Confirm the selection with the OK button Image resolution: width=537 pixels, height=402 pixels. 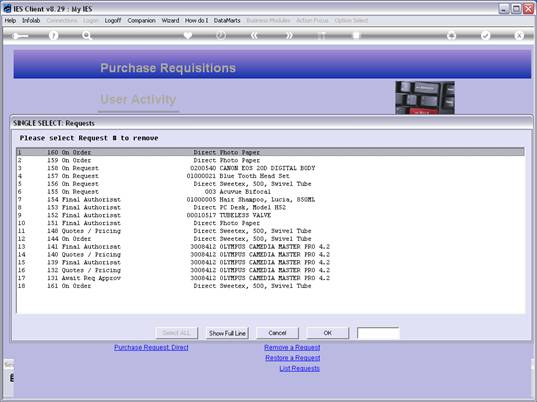327,333
